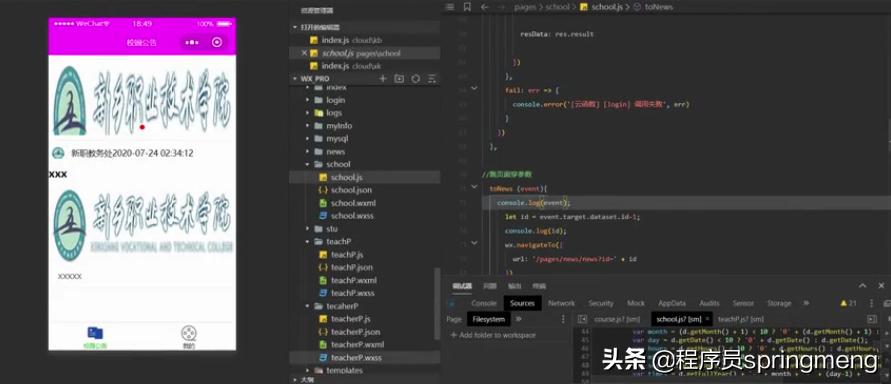Switch to the Mock tab
The image size is (891, 384).
point(636,303)
